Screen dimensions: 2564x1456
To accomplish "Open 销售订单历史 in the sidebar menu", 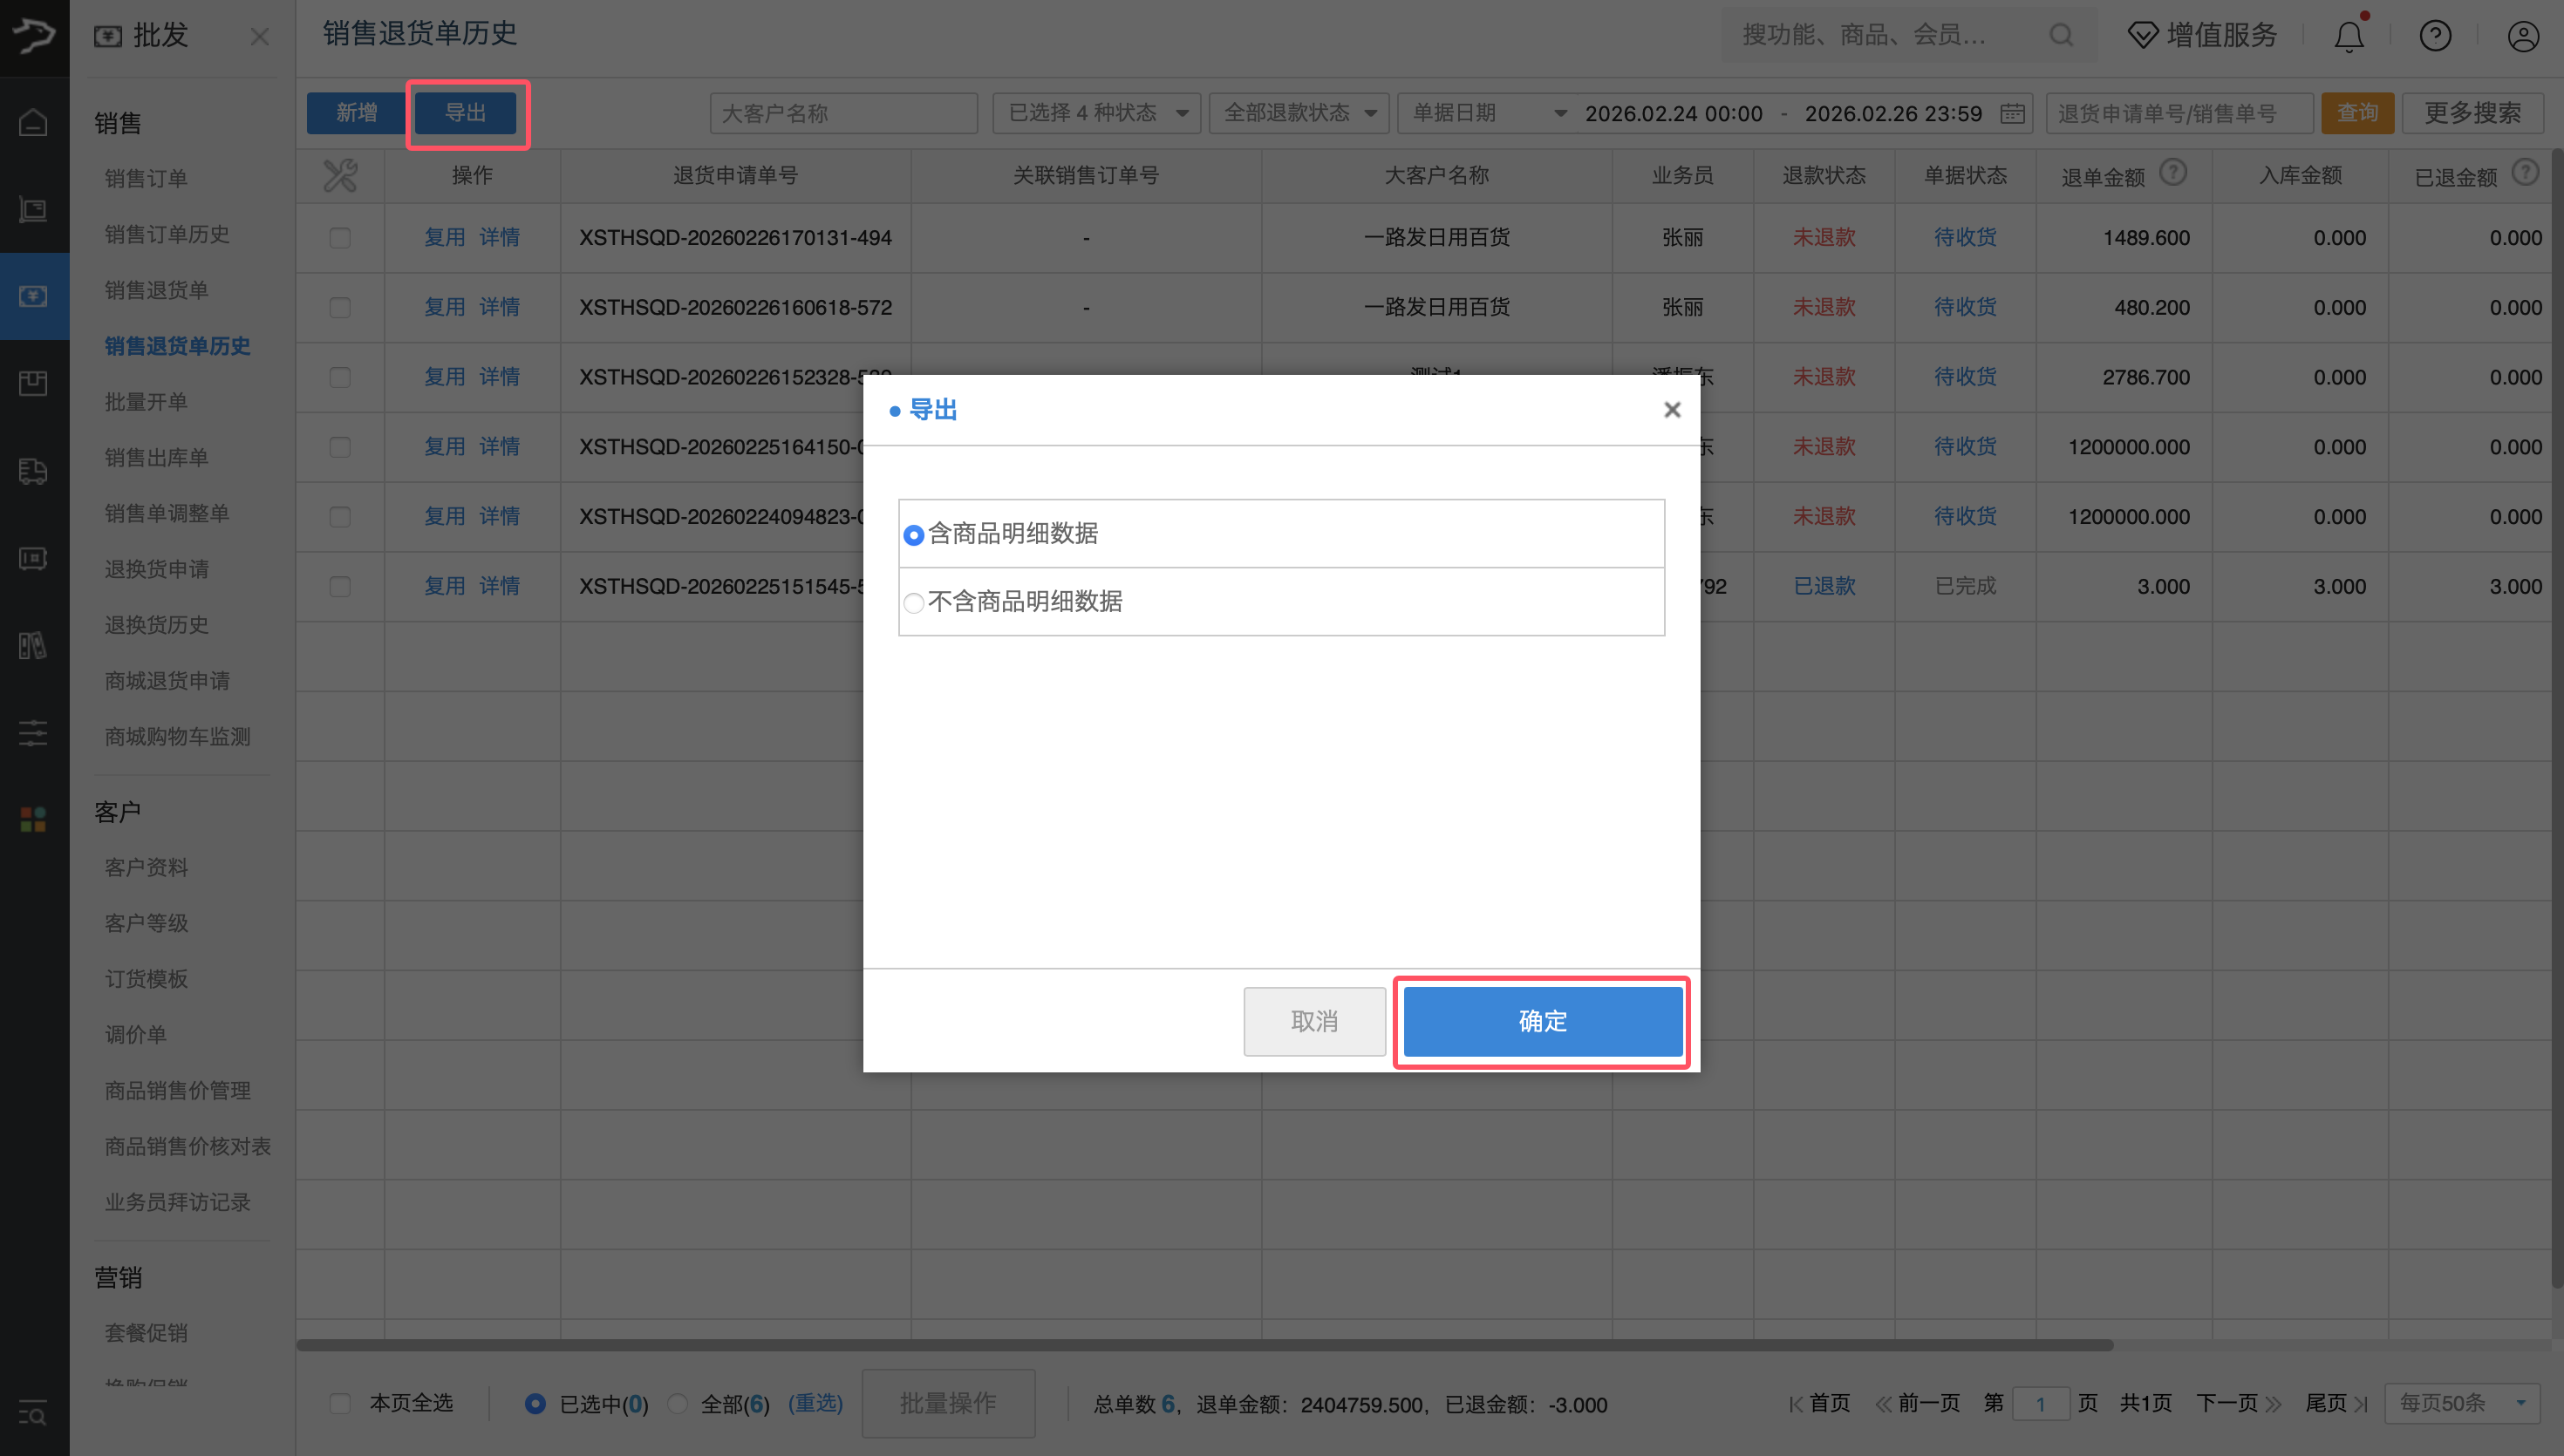I will click(167, 234).
